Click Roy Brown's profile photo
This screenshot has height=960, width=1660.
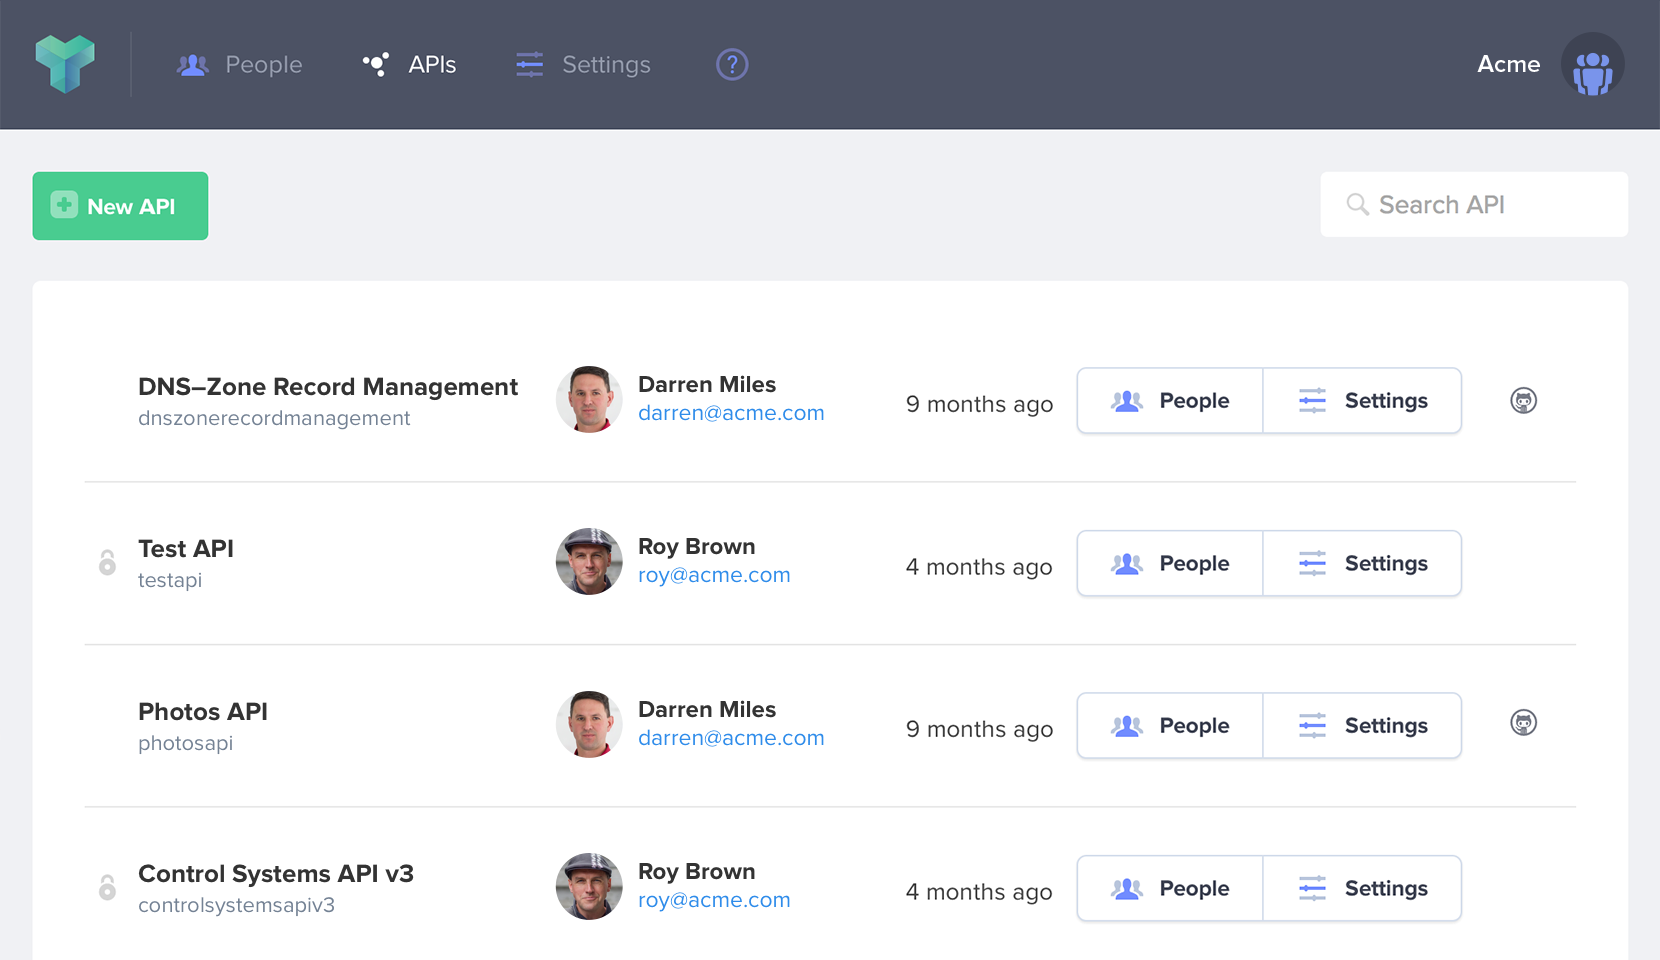pyautogui.click(x=588, y=562)
